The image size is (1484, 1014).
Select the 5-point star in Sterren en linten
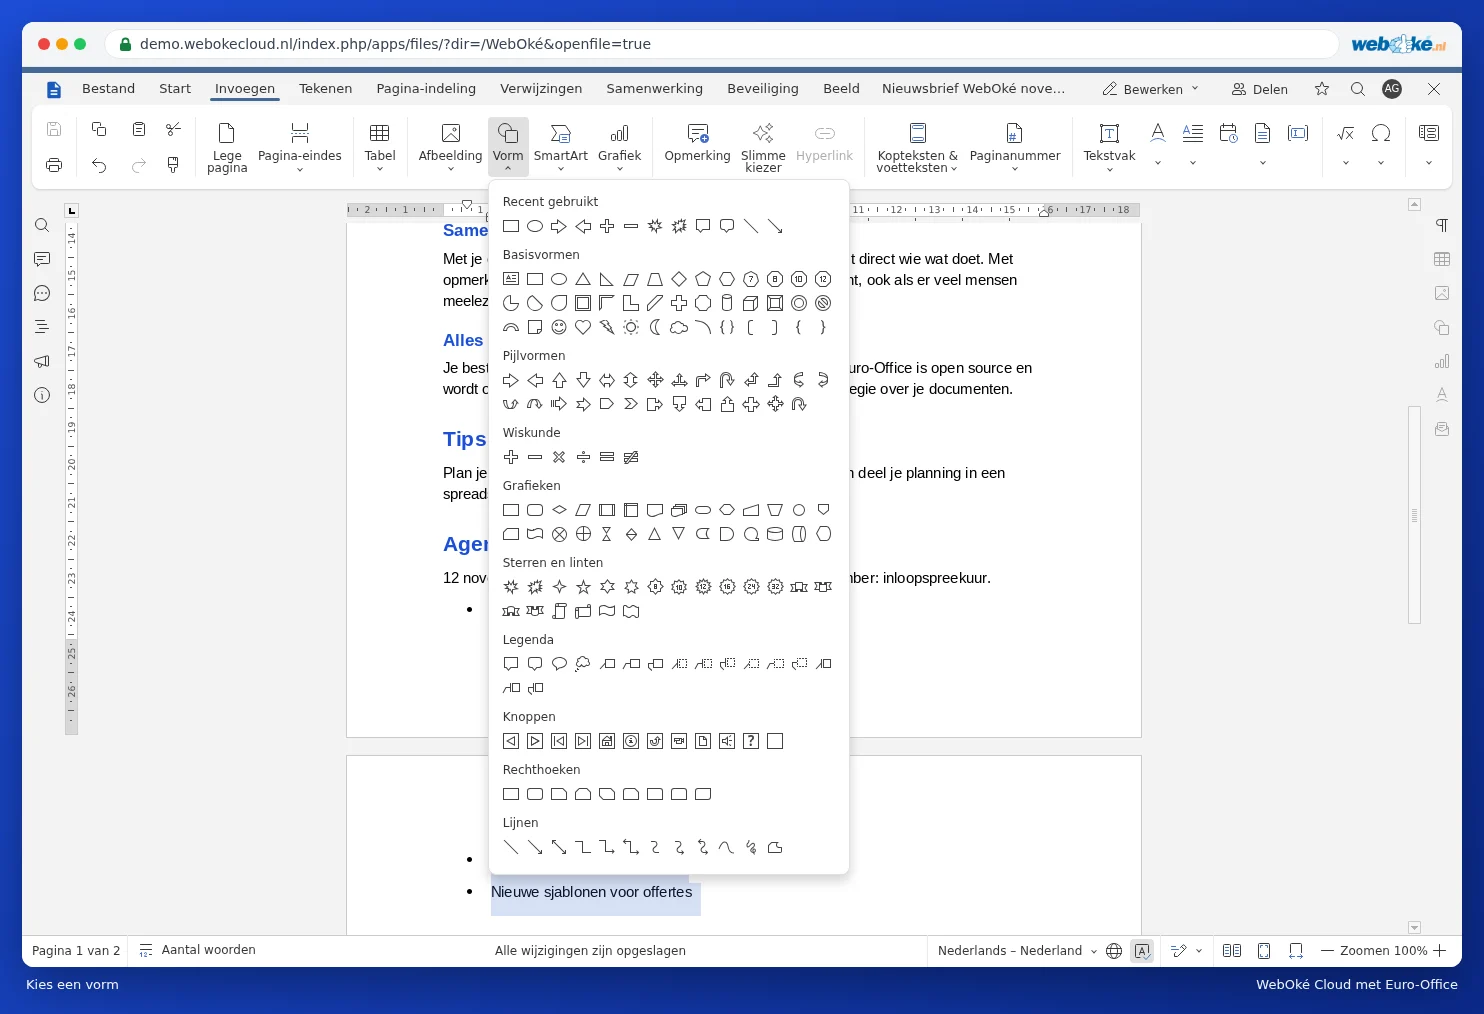click(583, 587)
